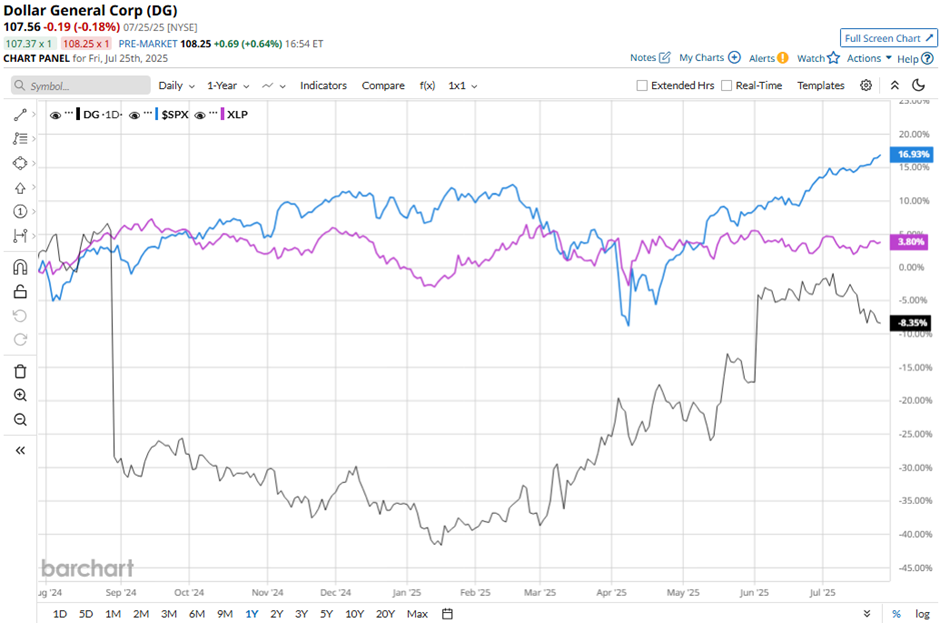940x623 pixels.
Task: Open more options for the DG series
Action: point(68,113)
